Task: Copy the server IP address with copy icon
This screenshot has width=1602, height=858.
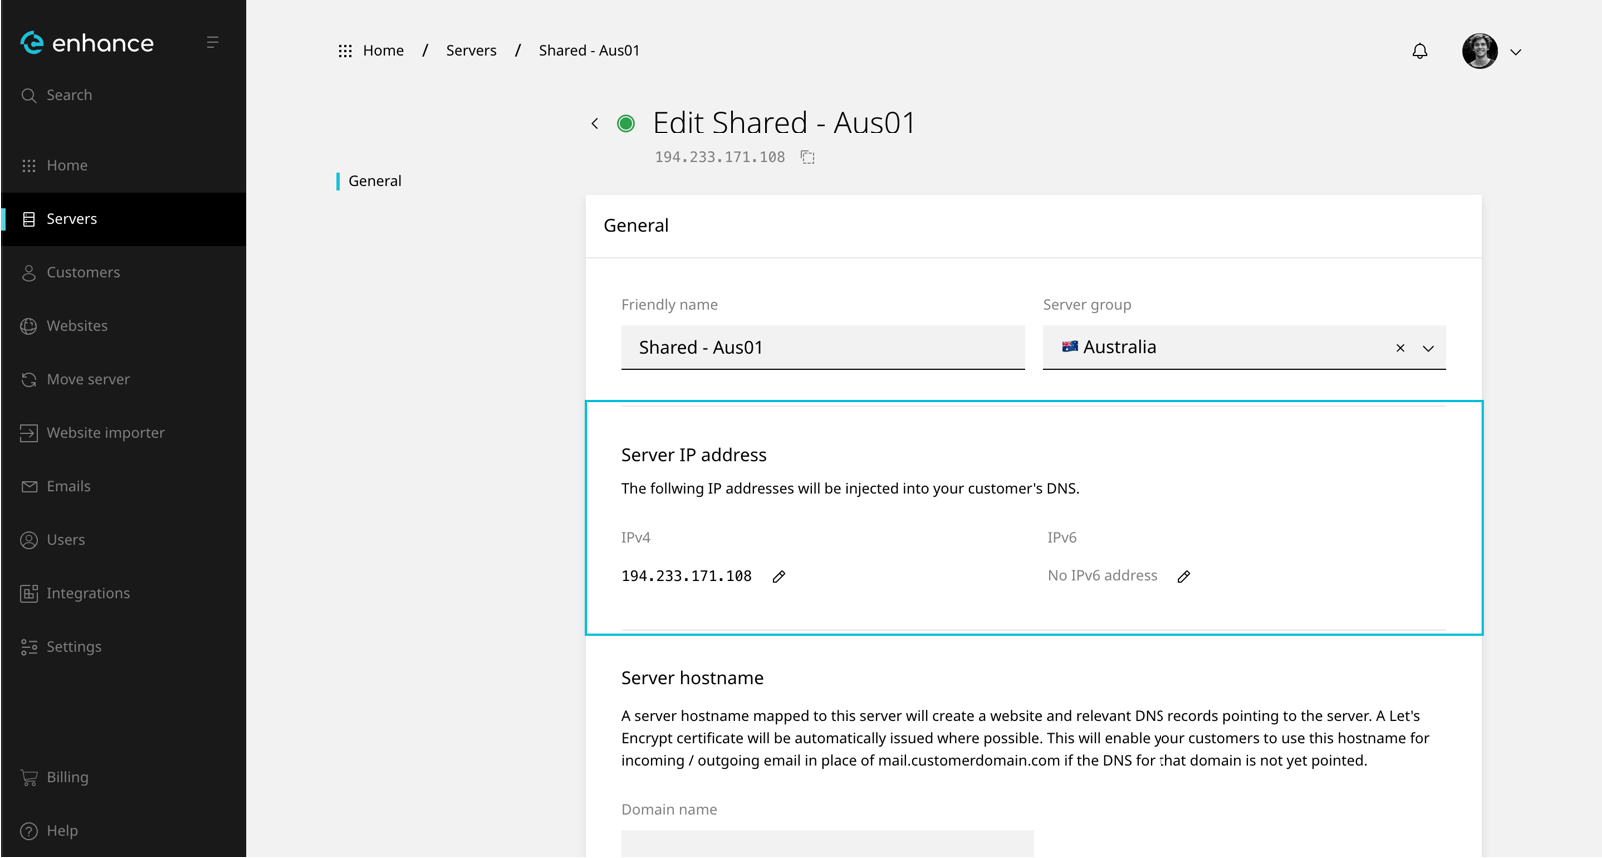Action: click(x=807, y=157)
